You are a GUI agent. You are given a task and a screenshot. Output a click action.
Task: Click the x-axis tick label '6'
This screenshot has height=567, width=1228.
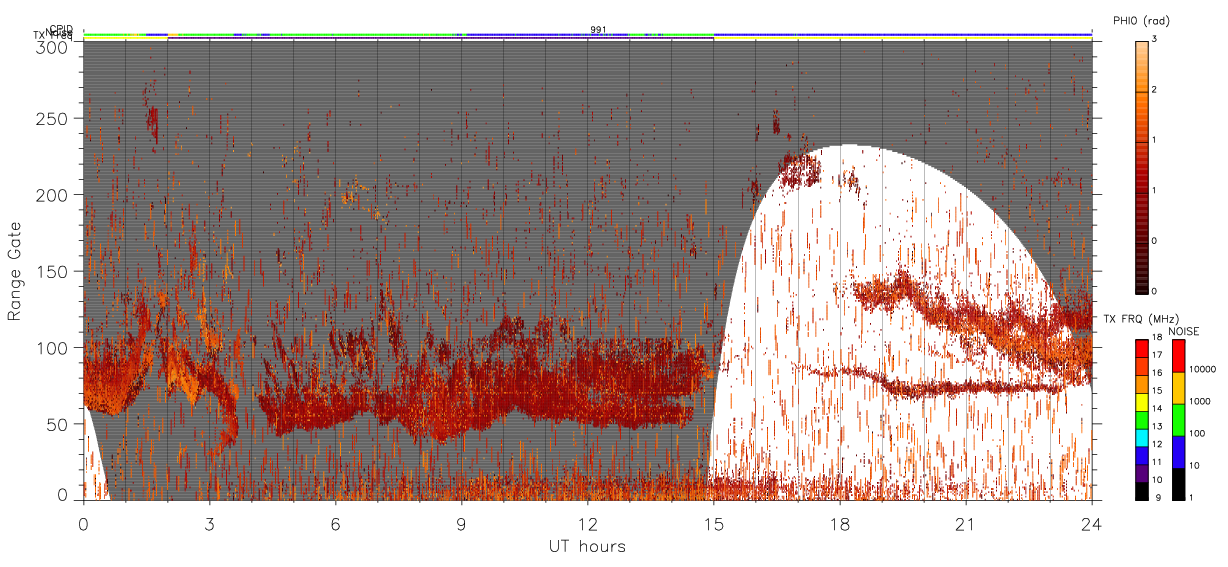click(335, 524)
